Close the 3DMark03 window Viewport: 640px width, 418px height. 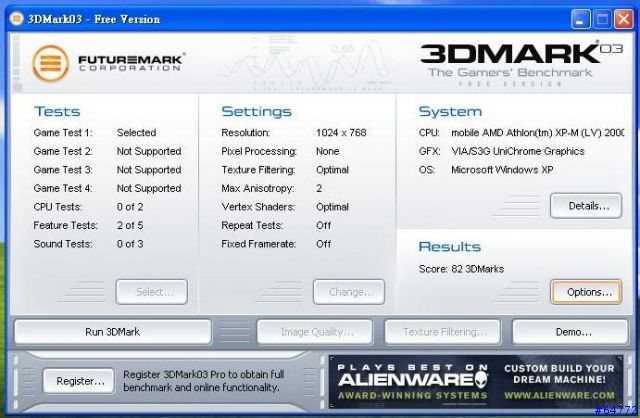pos(624,19)
